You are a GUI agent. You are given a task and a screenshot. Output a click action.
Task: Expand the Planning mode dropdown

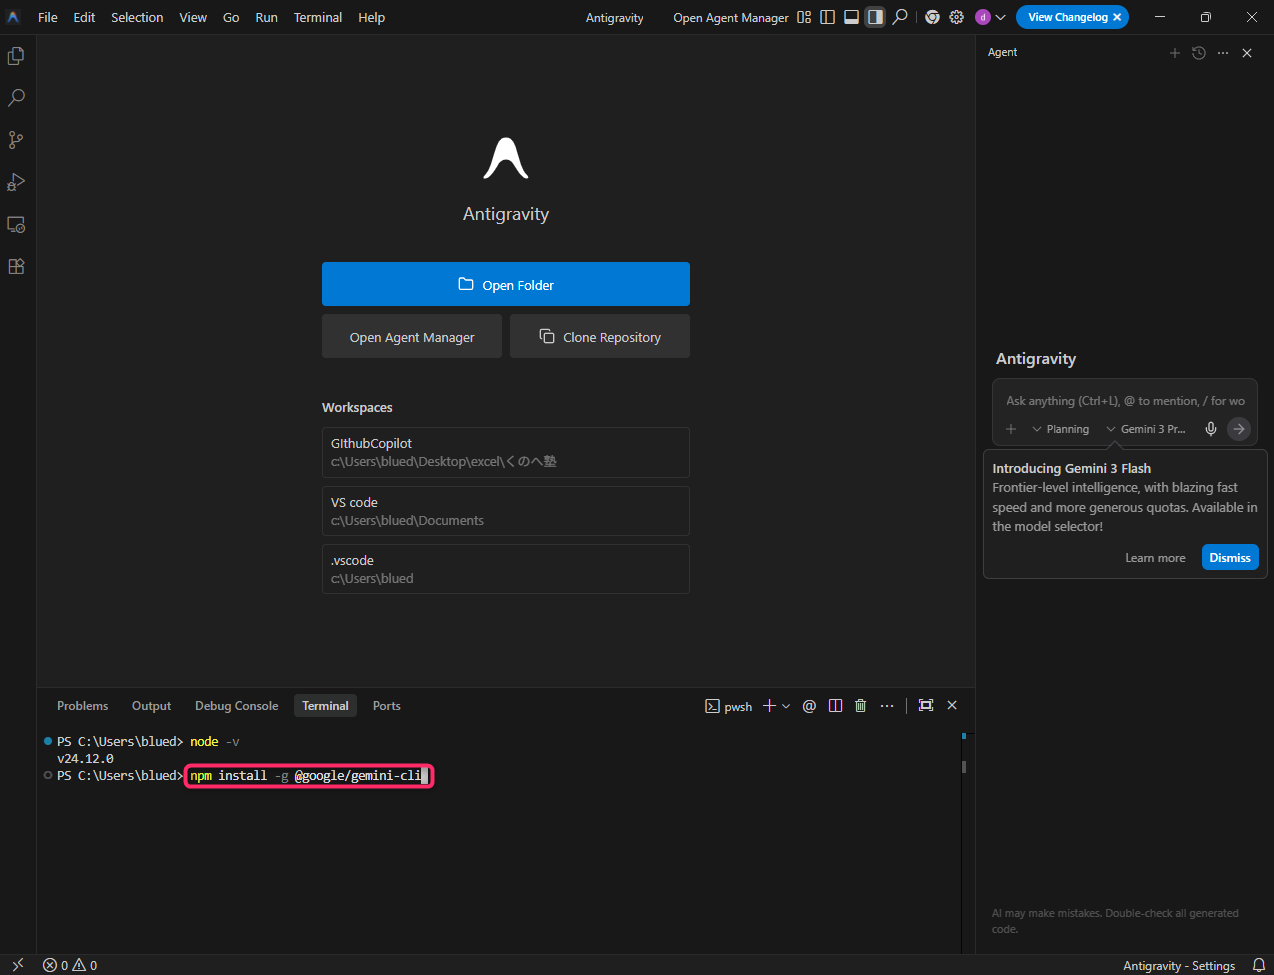pos(1060,429)
